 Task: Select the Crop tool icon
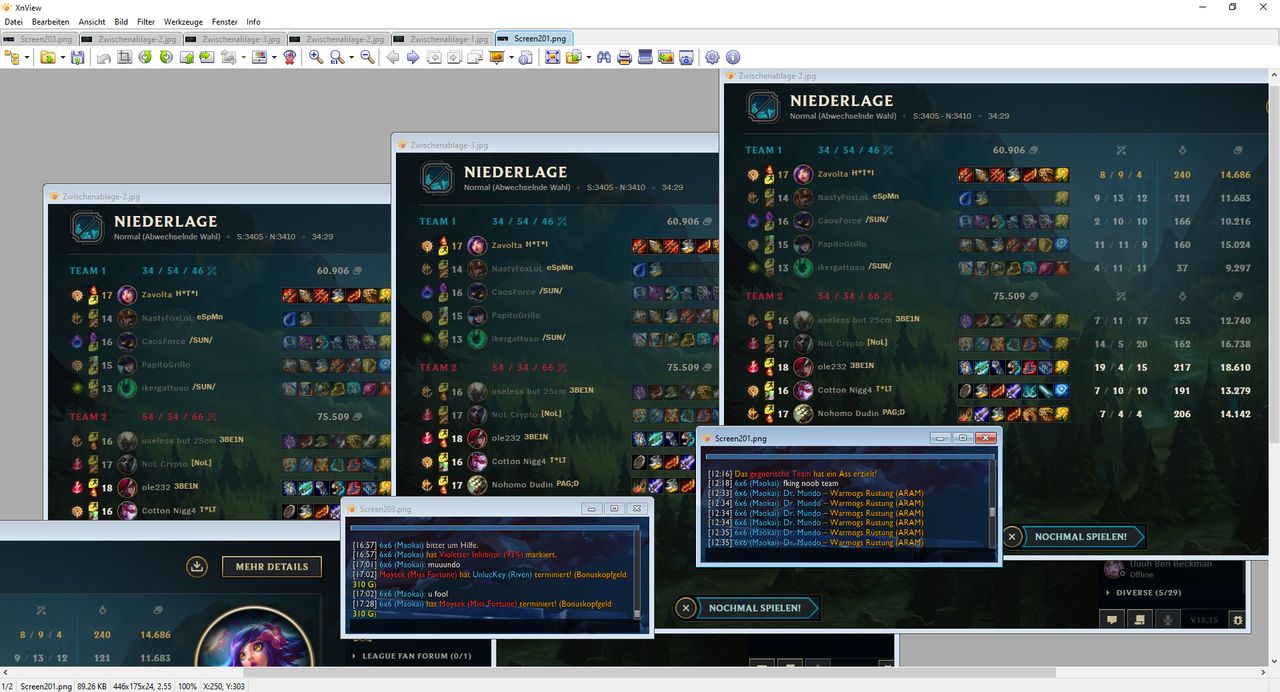point(124,58)
